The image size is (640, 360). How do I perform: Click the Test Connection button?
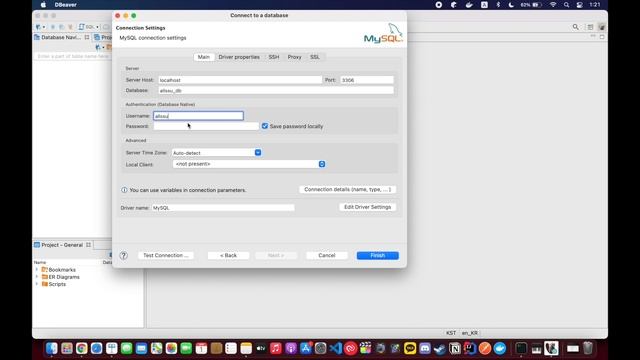pyautogui.click(x=166, y=256)
